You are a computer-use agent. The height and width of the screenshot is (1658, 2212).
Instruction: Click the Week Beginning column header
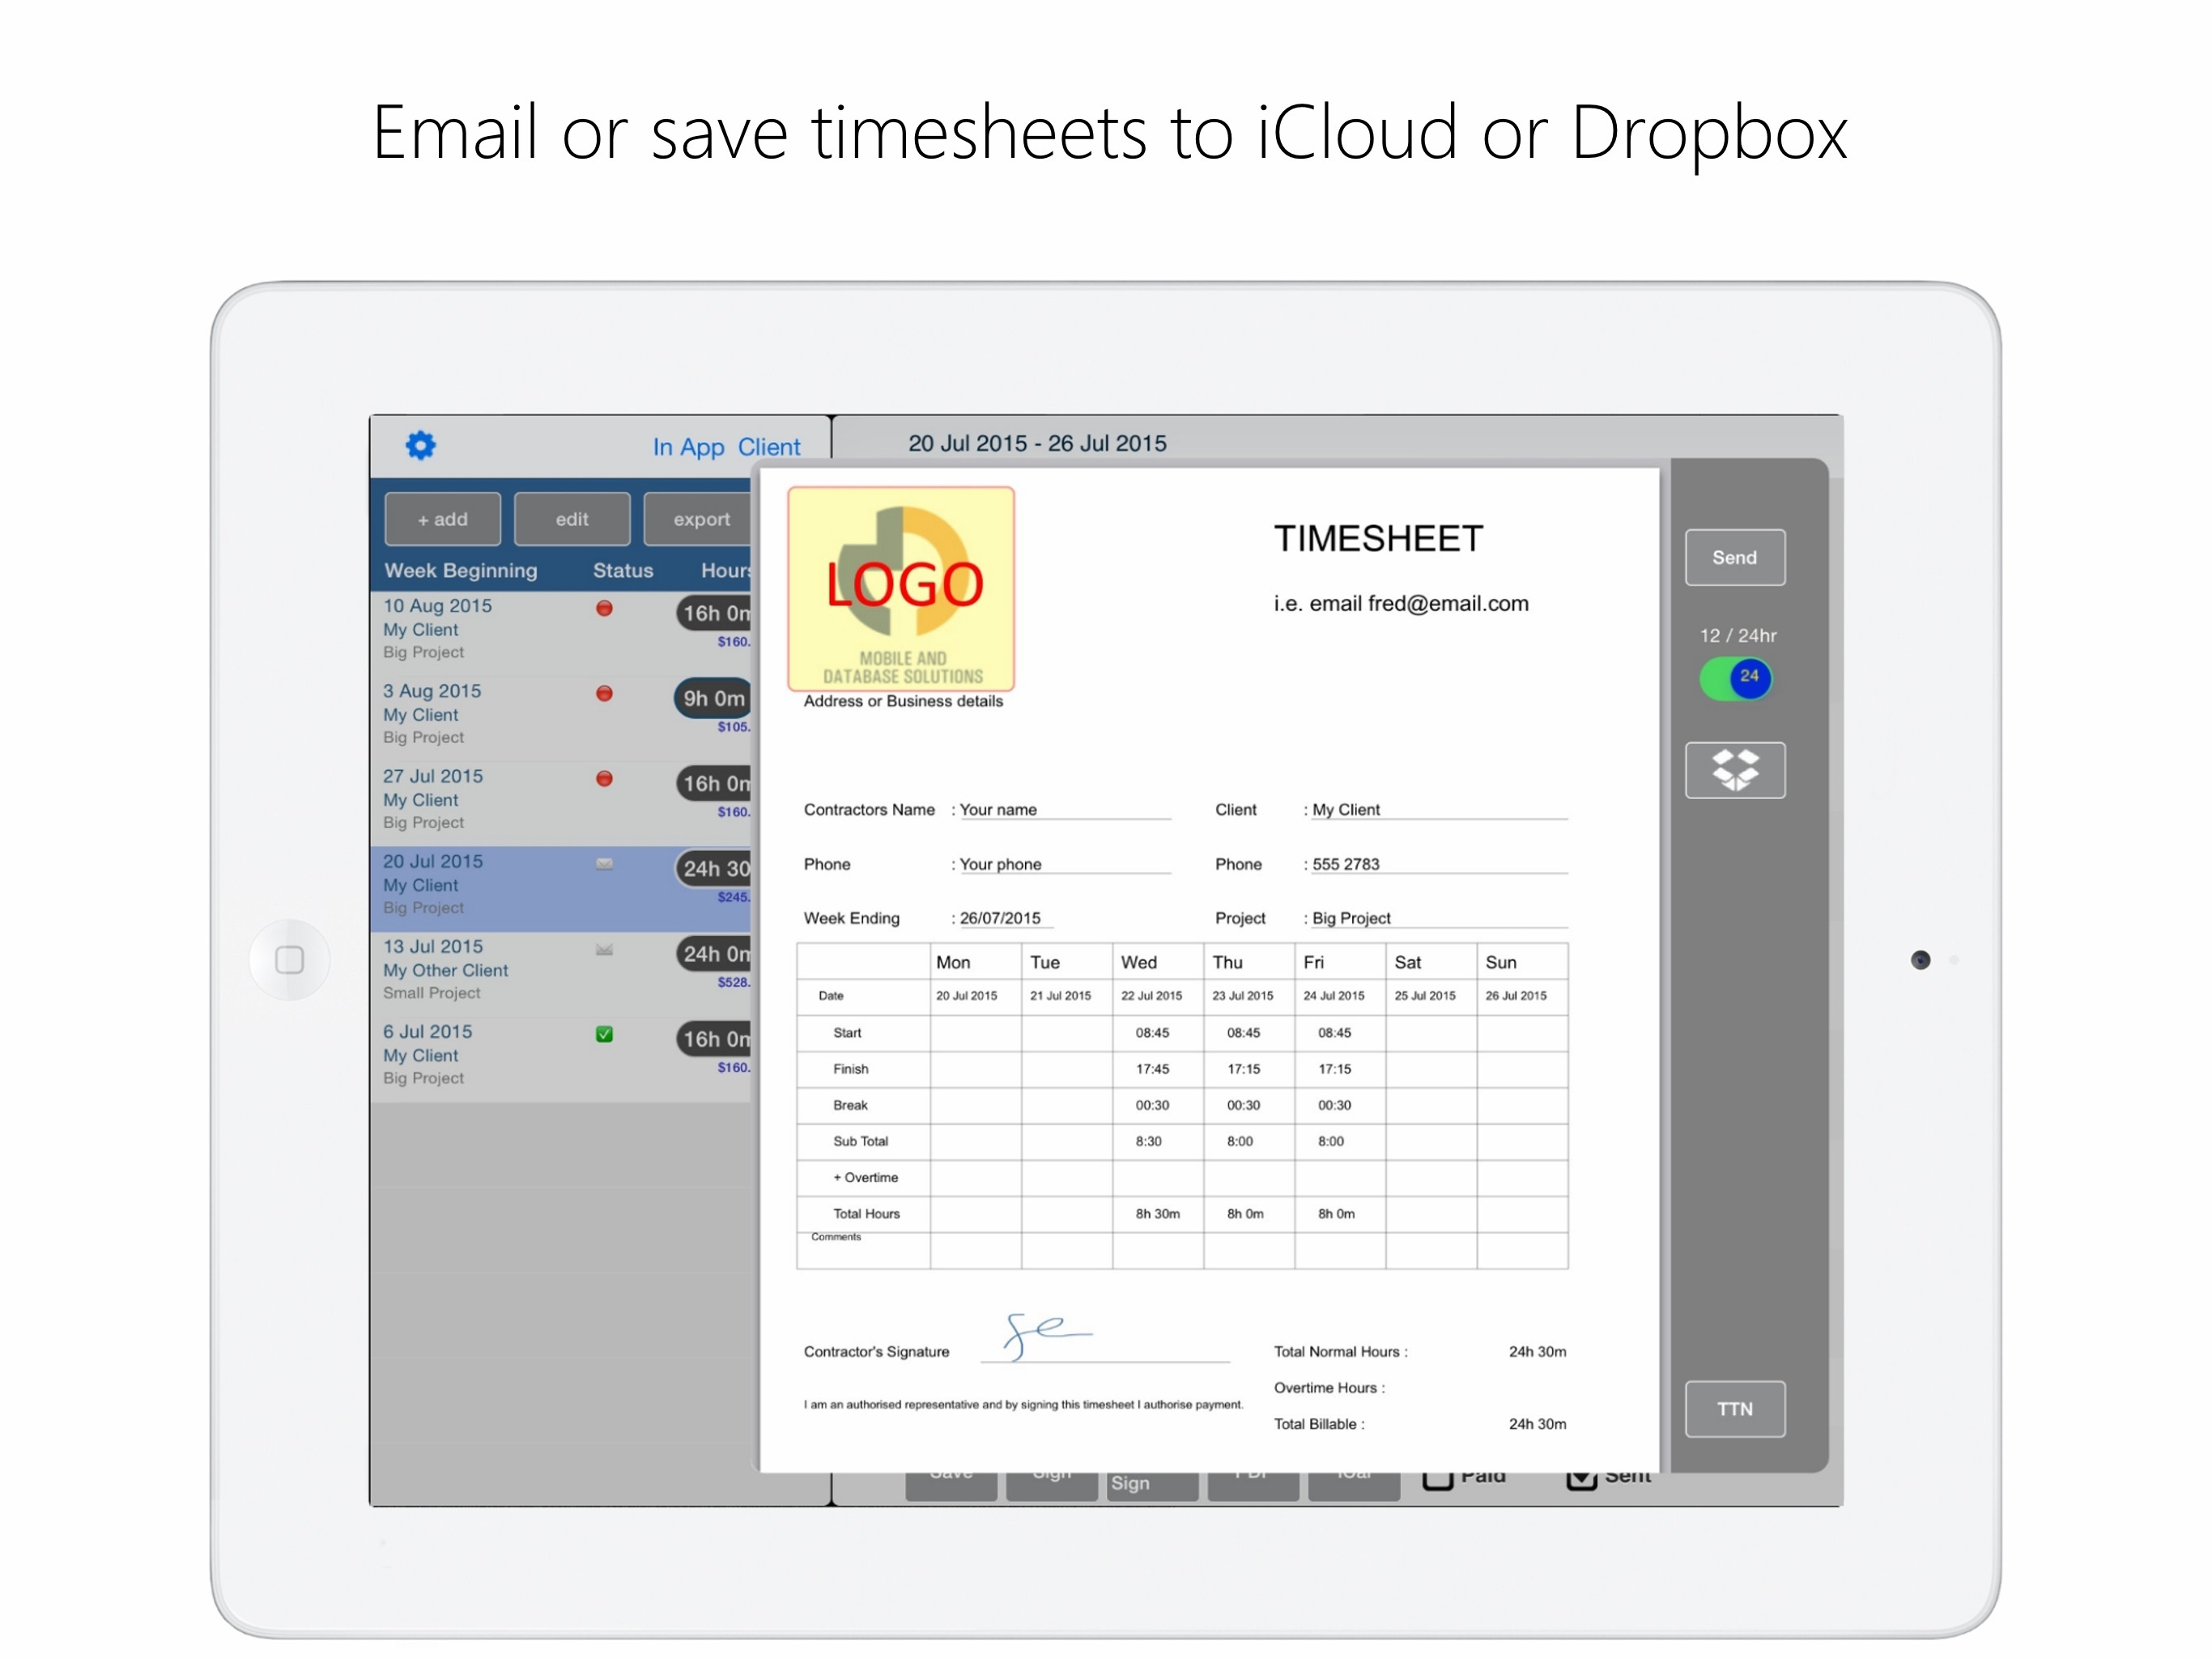point(460,570)
